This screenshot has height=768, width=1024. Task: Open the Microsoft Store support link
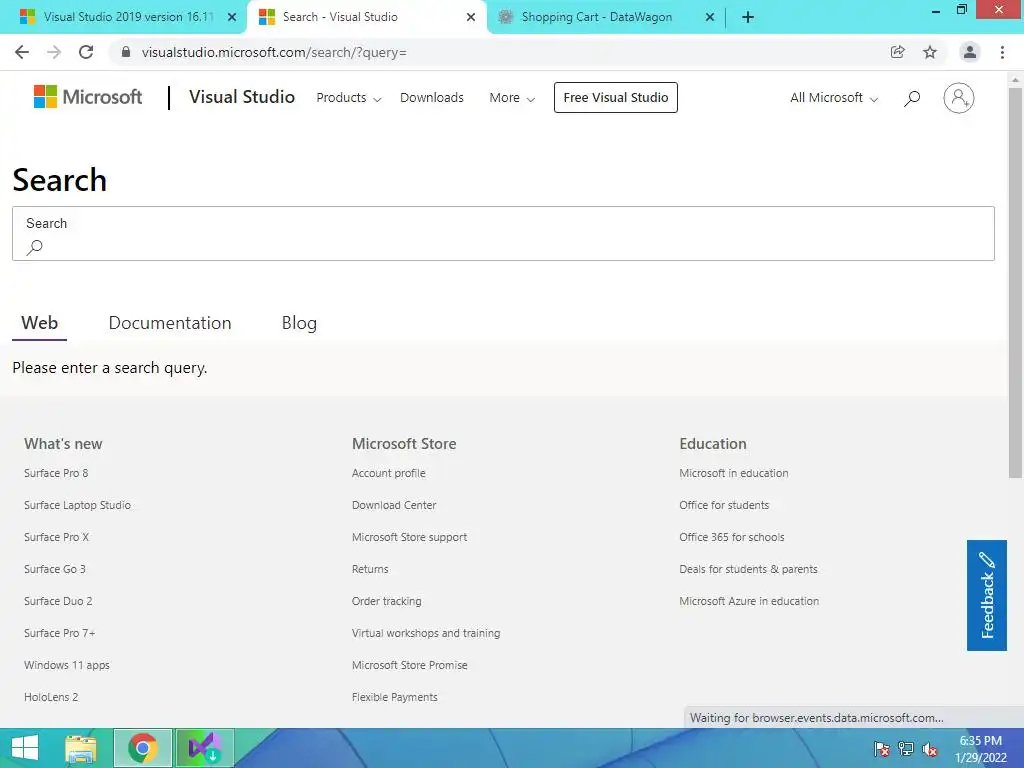409,537
